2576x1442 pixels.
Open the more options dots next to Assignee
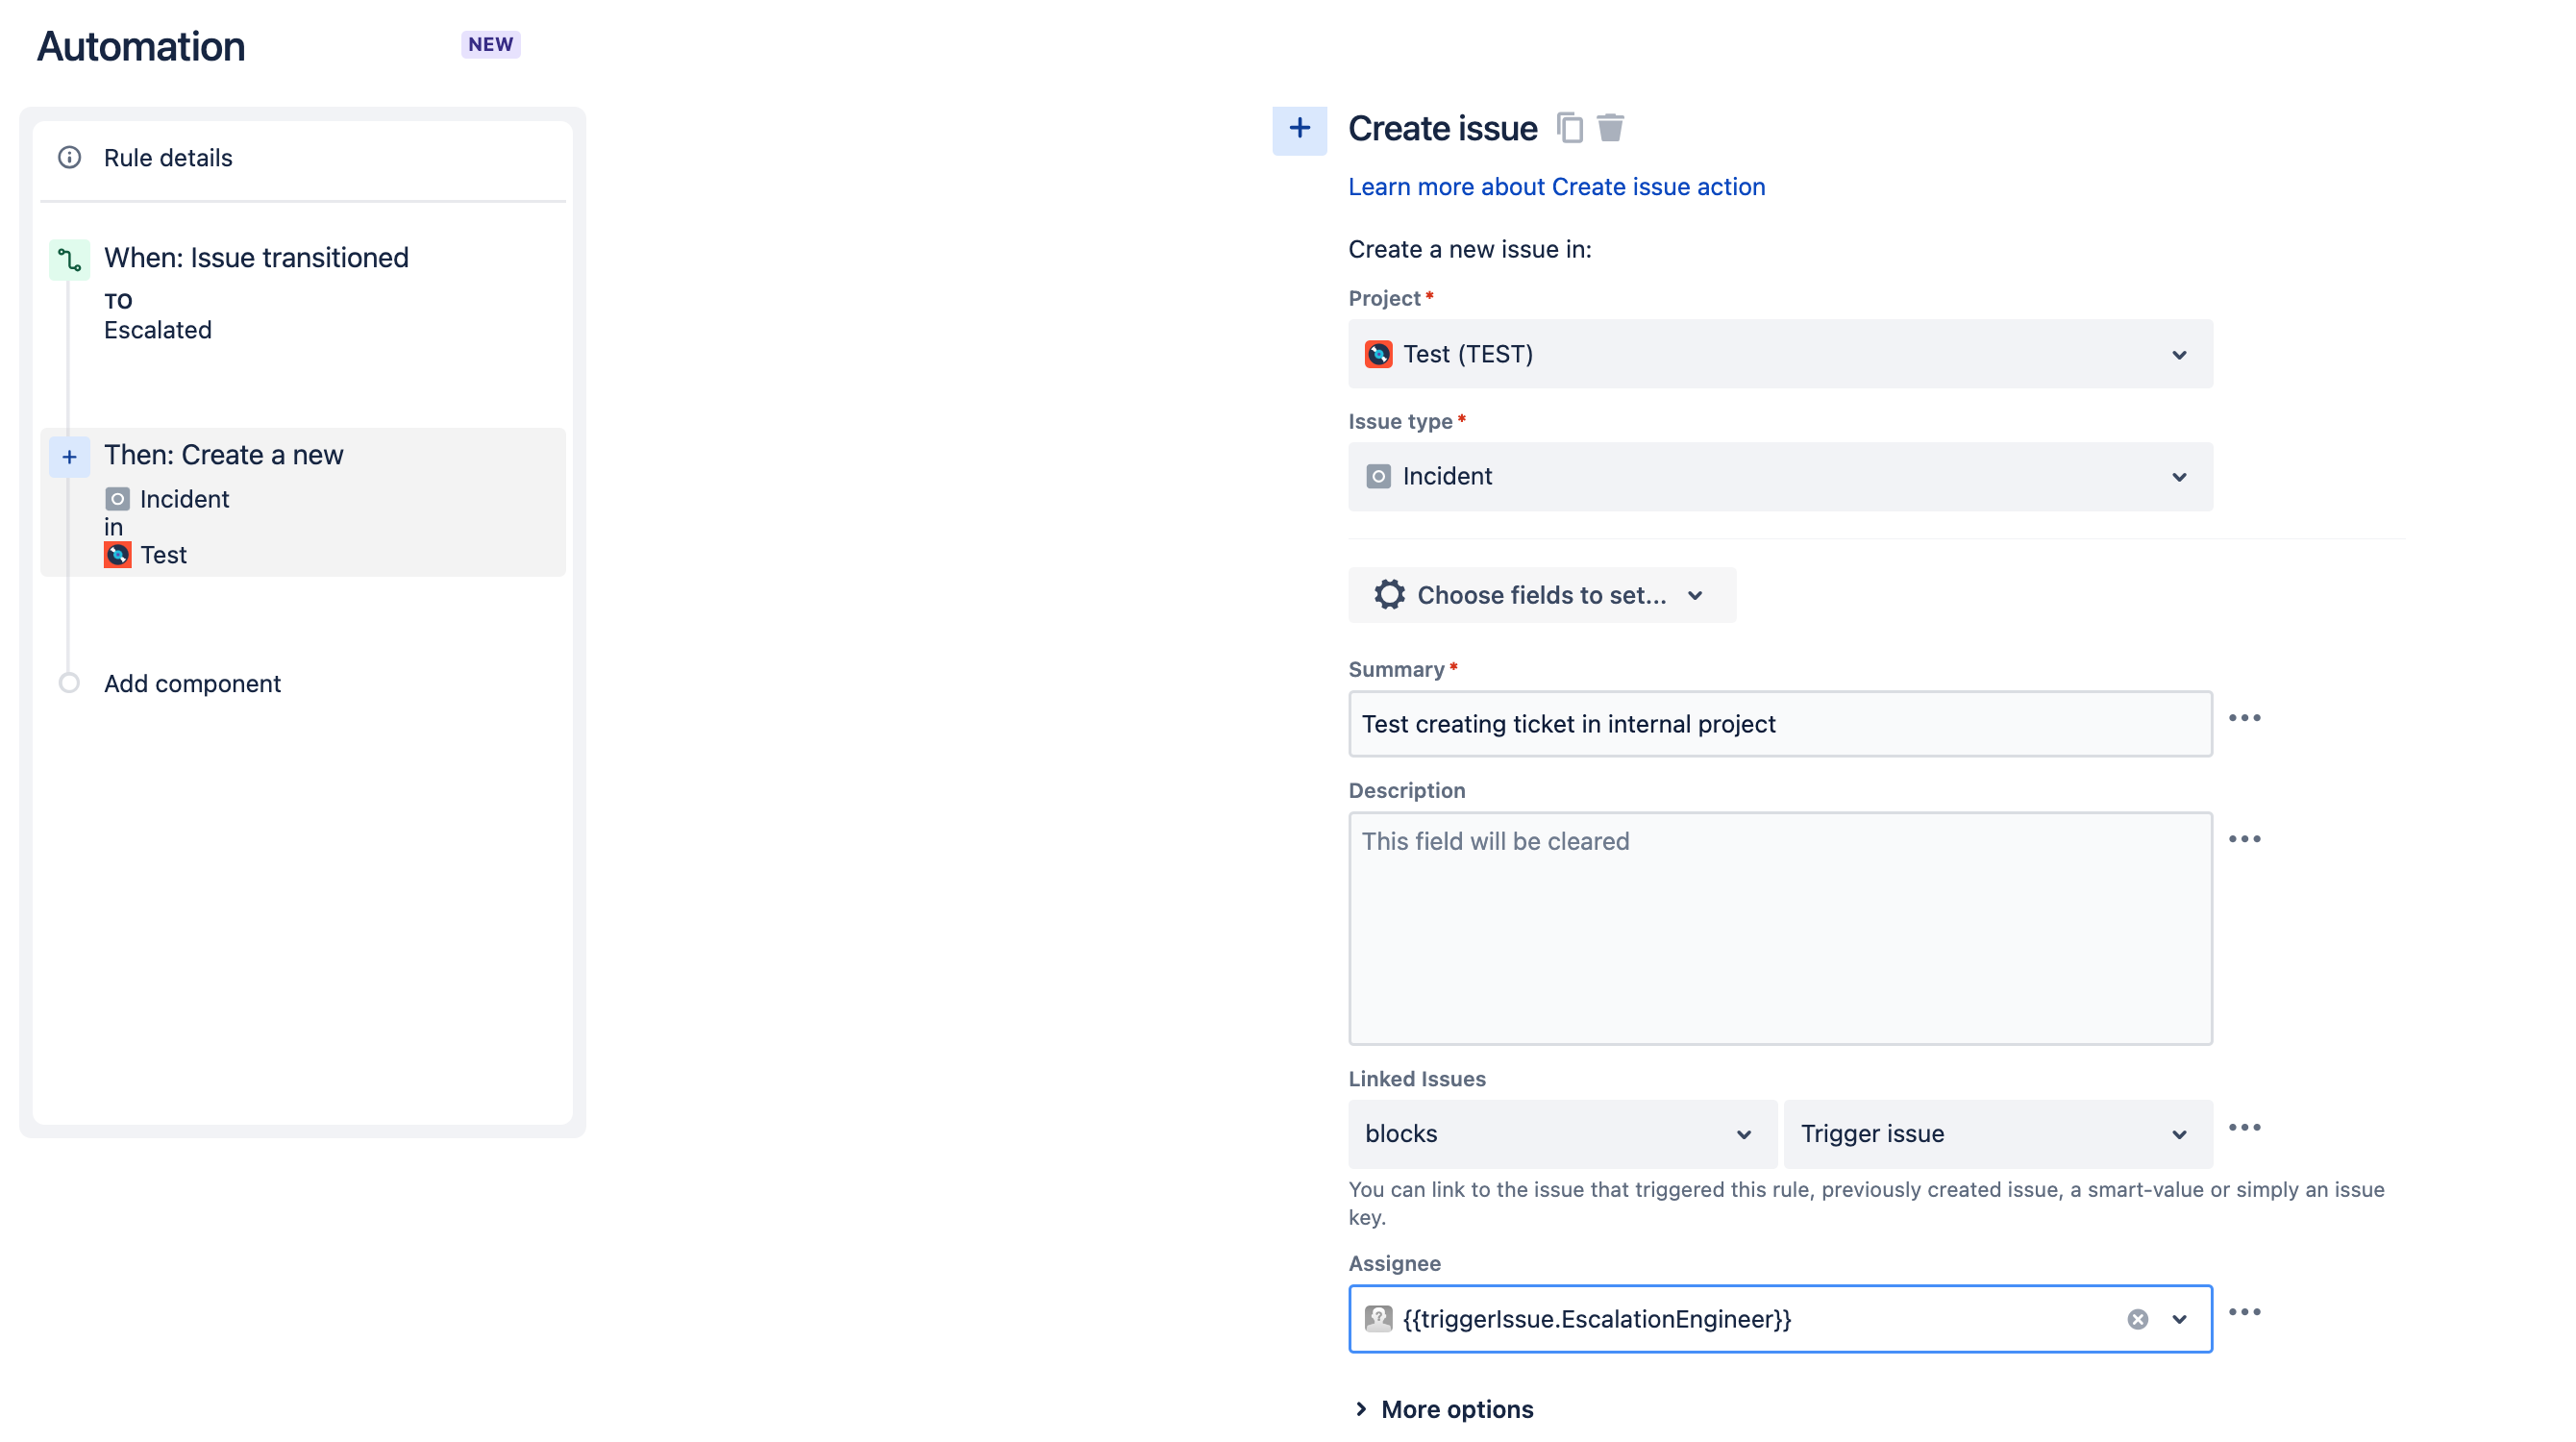(2244, 1312)
